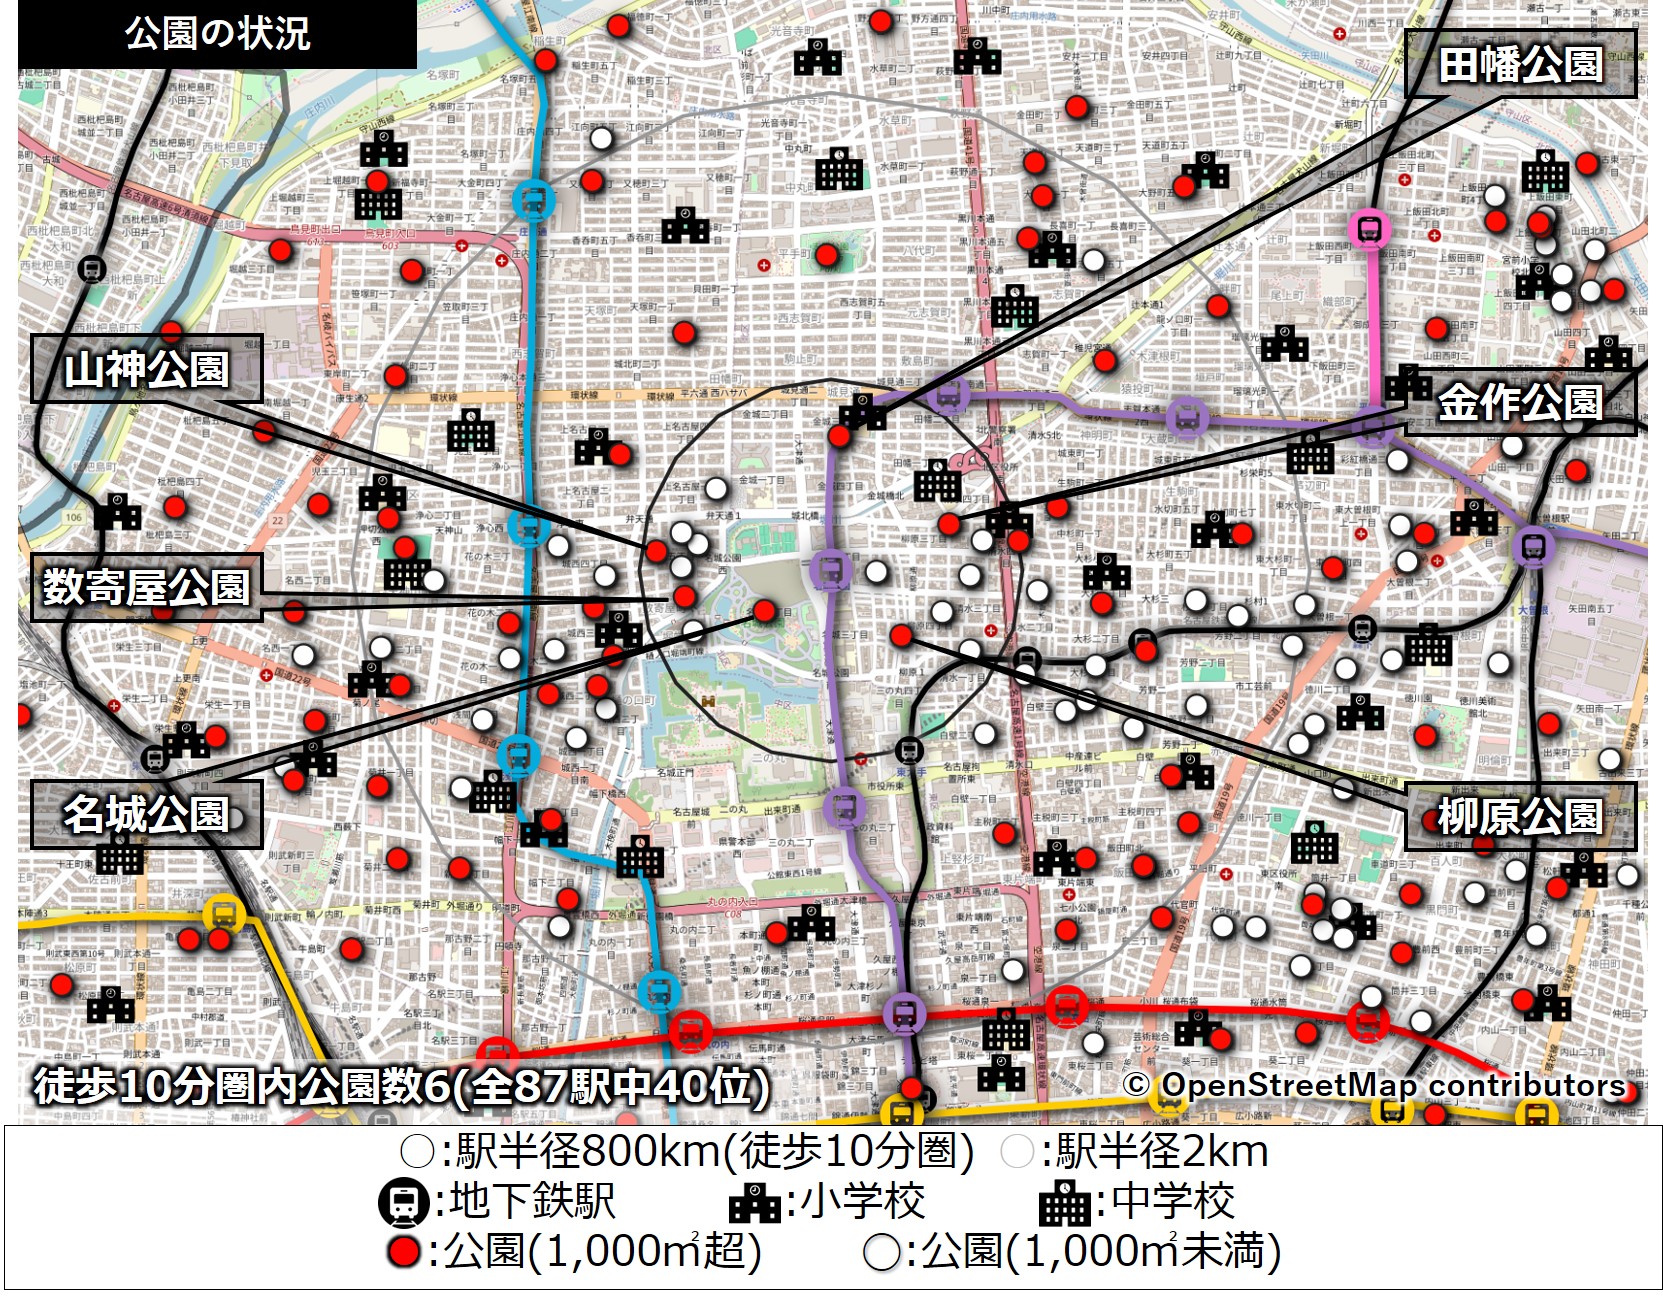Click the purple station icon at the walking-circle center
The width and height of the screenshot is (1663, 1313).
(x=830, y=570)
